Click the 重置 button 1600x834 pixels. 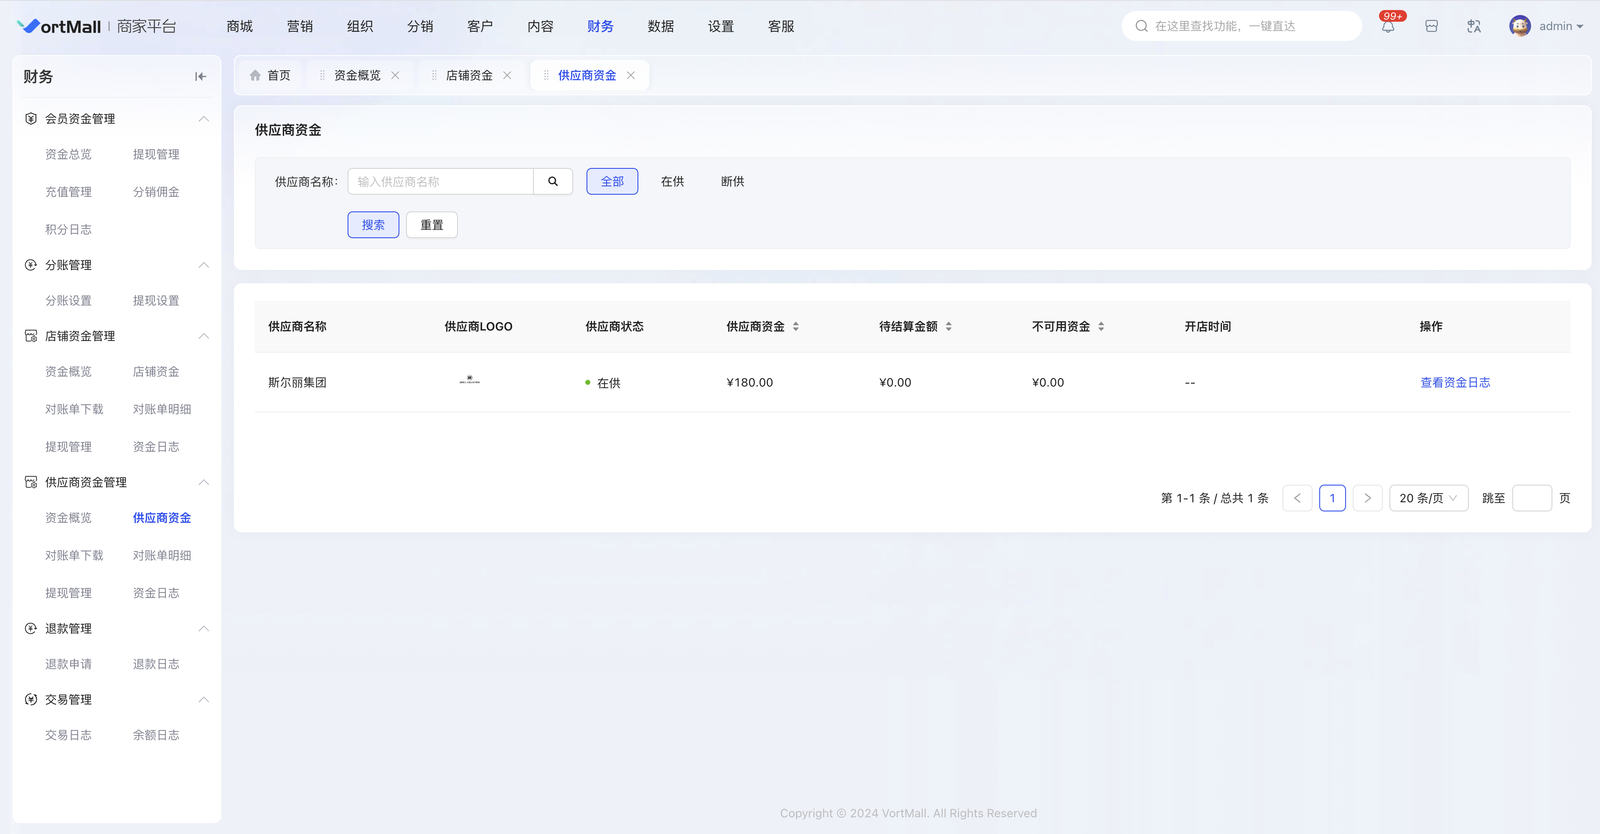click(x=432, y=225)
